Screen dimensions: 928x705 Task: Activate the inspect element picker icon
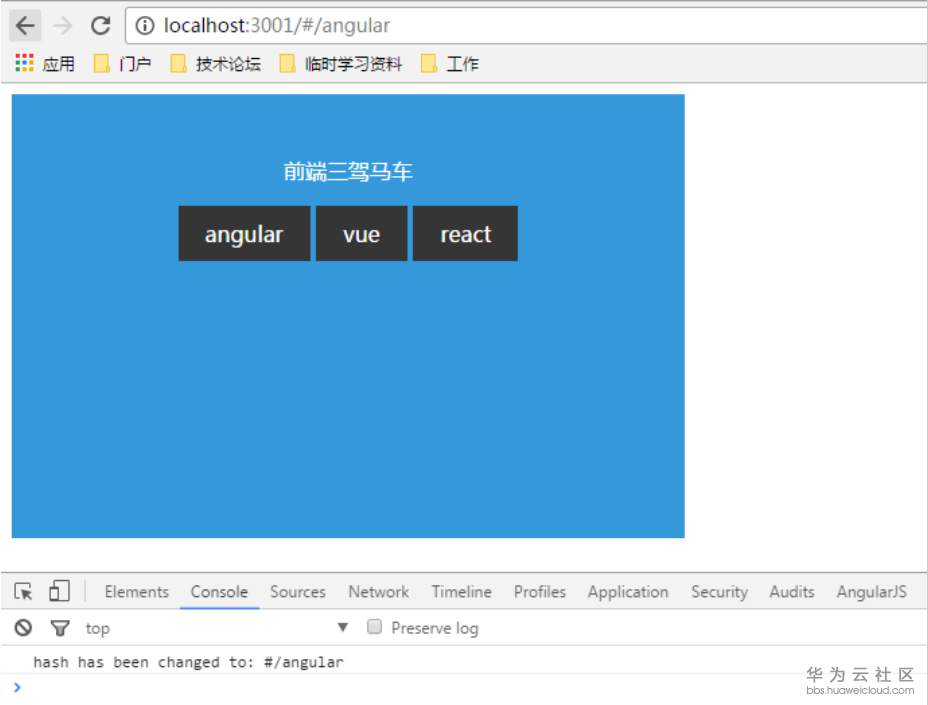click(24, 591)
